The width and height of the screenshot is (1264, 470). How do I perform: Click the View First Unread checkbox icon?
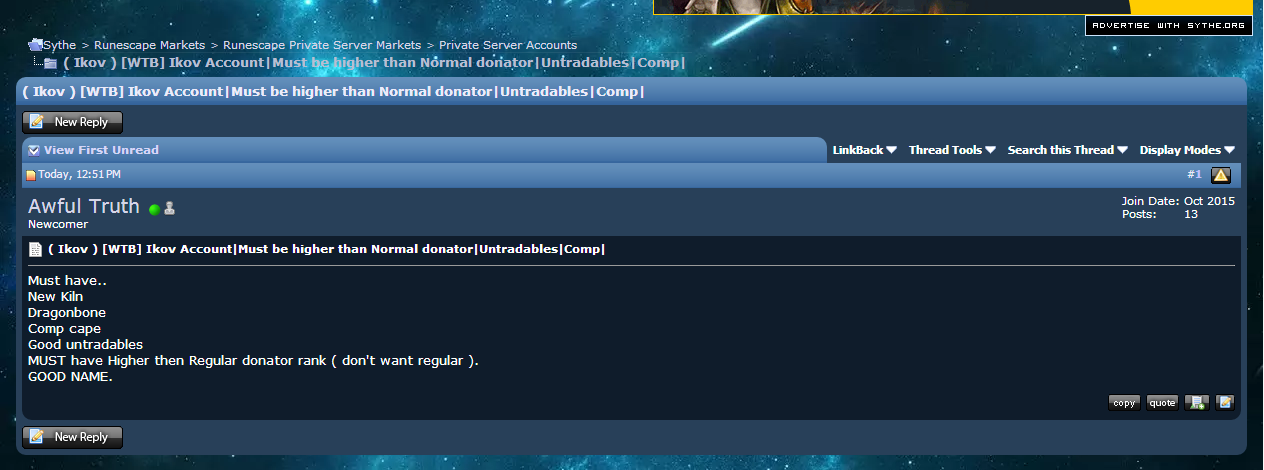pyautogui.click(x=34, y=150)
